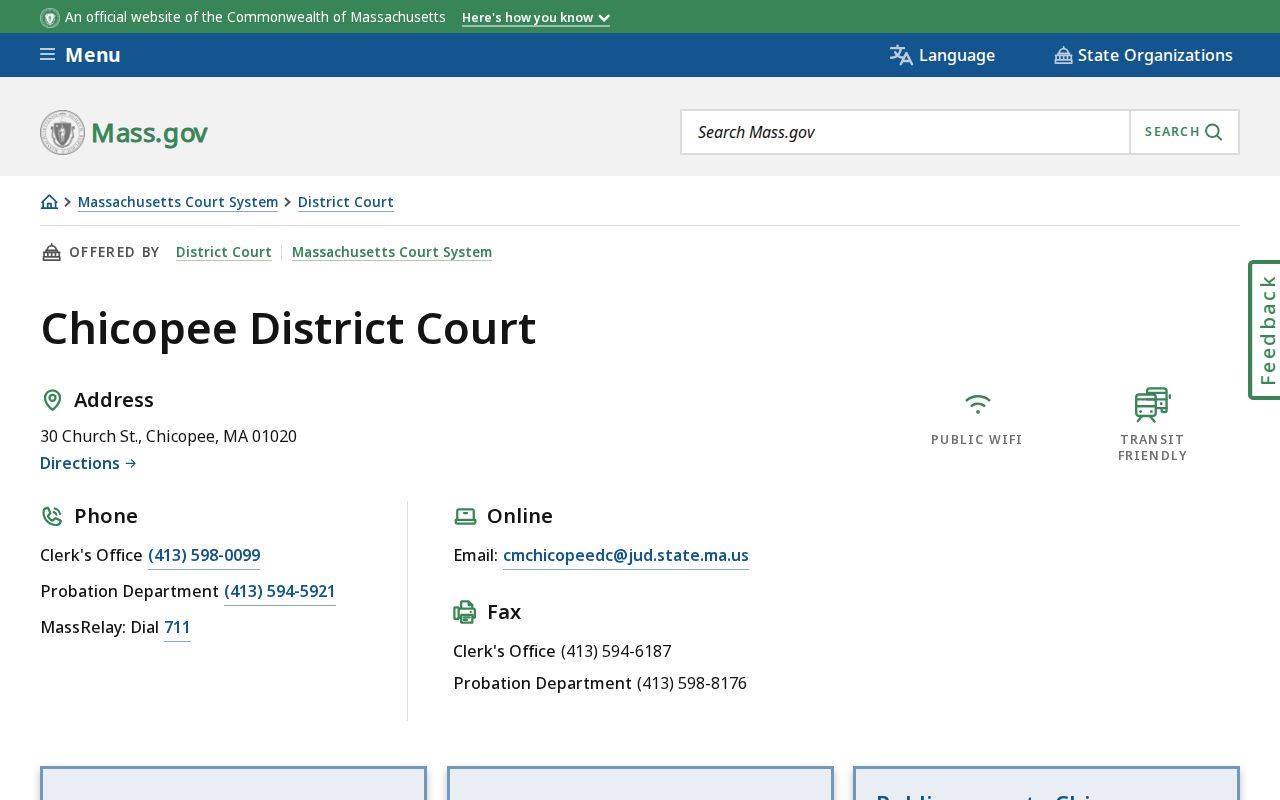This screenshot has height=800, width=1280.
Task: Click the Address location pin icon
Action: 52,400
